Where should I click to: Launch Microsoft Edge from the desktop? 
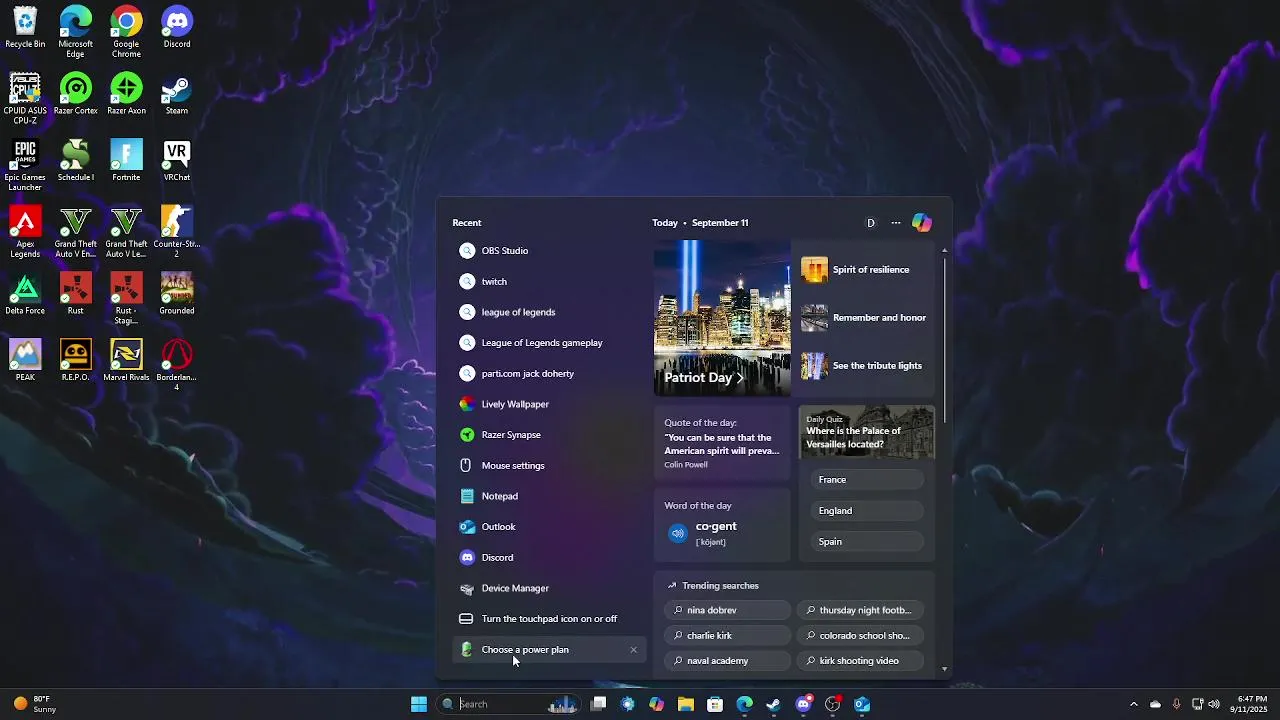click(x=76, y=32)
